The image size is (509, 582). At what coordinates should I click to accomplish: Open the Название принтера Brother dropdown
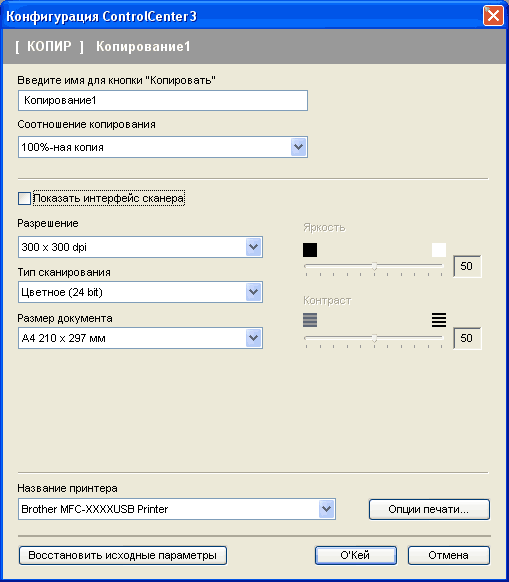click(327, 509)
